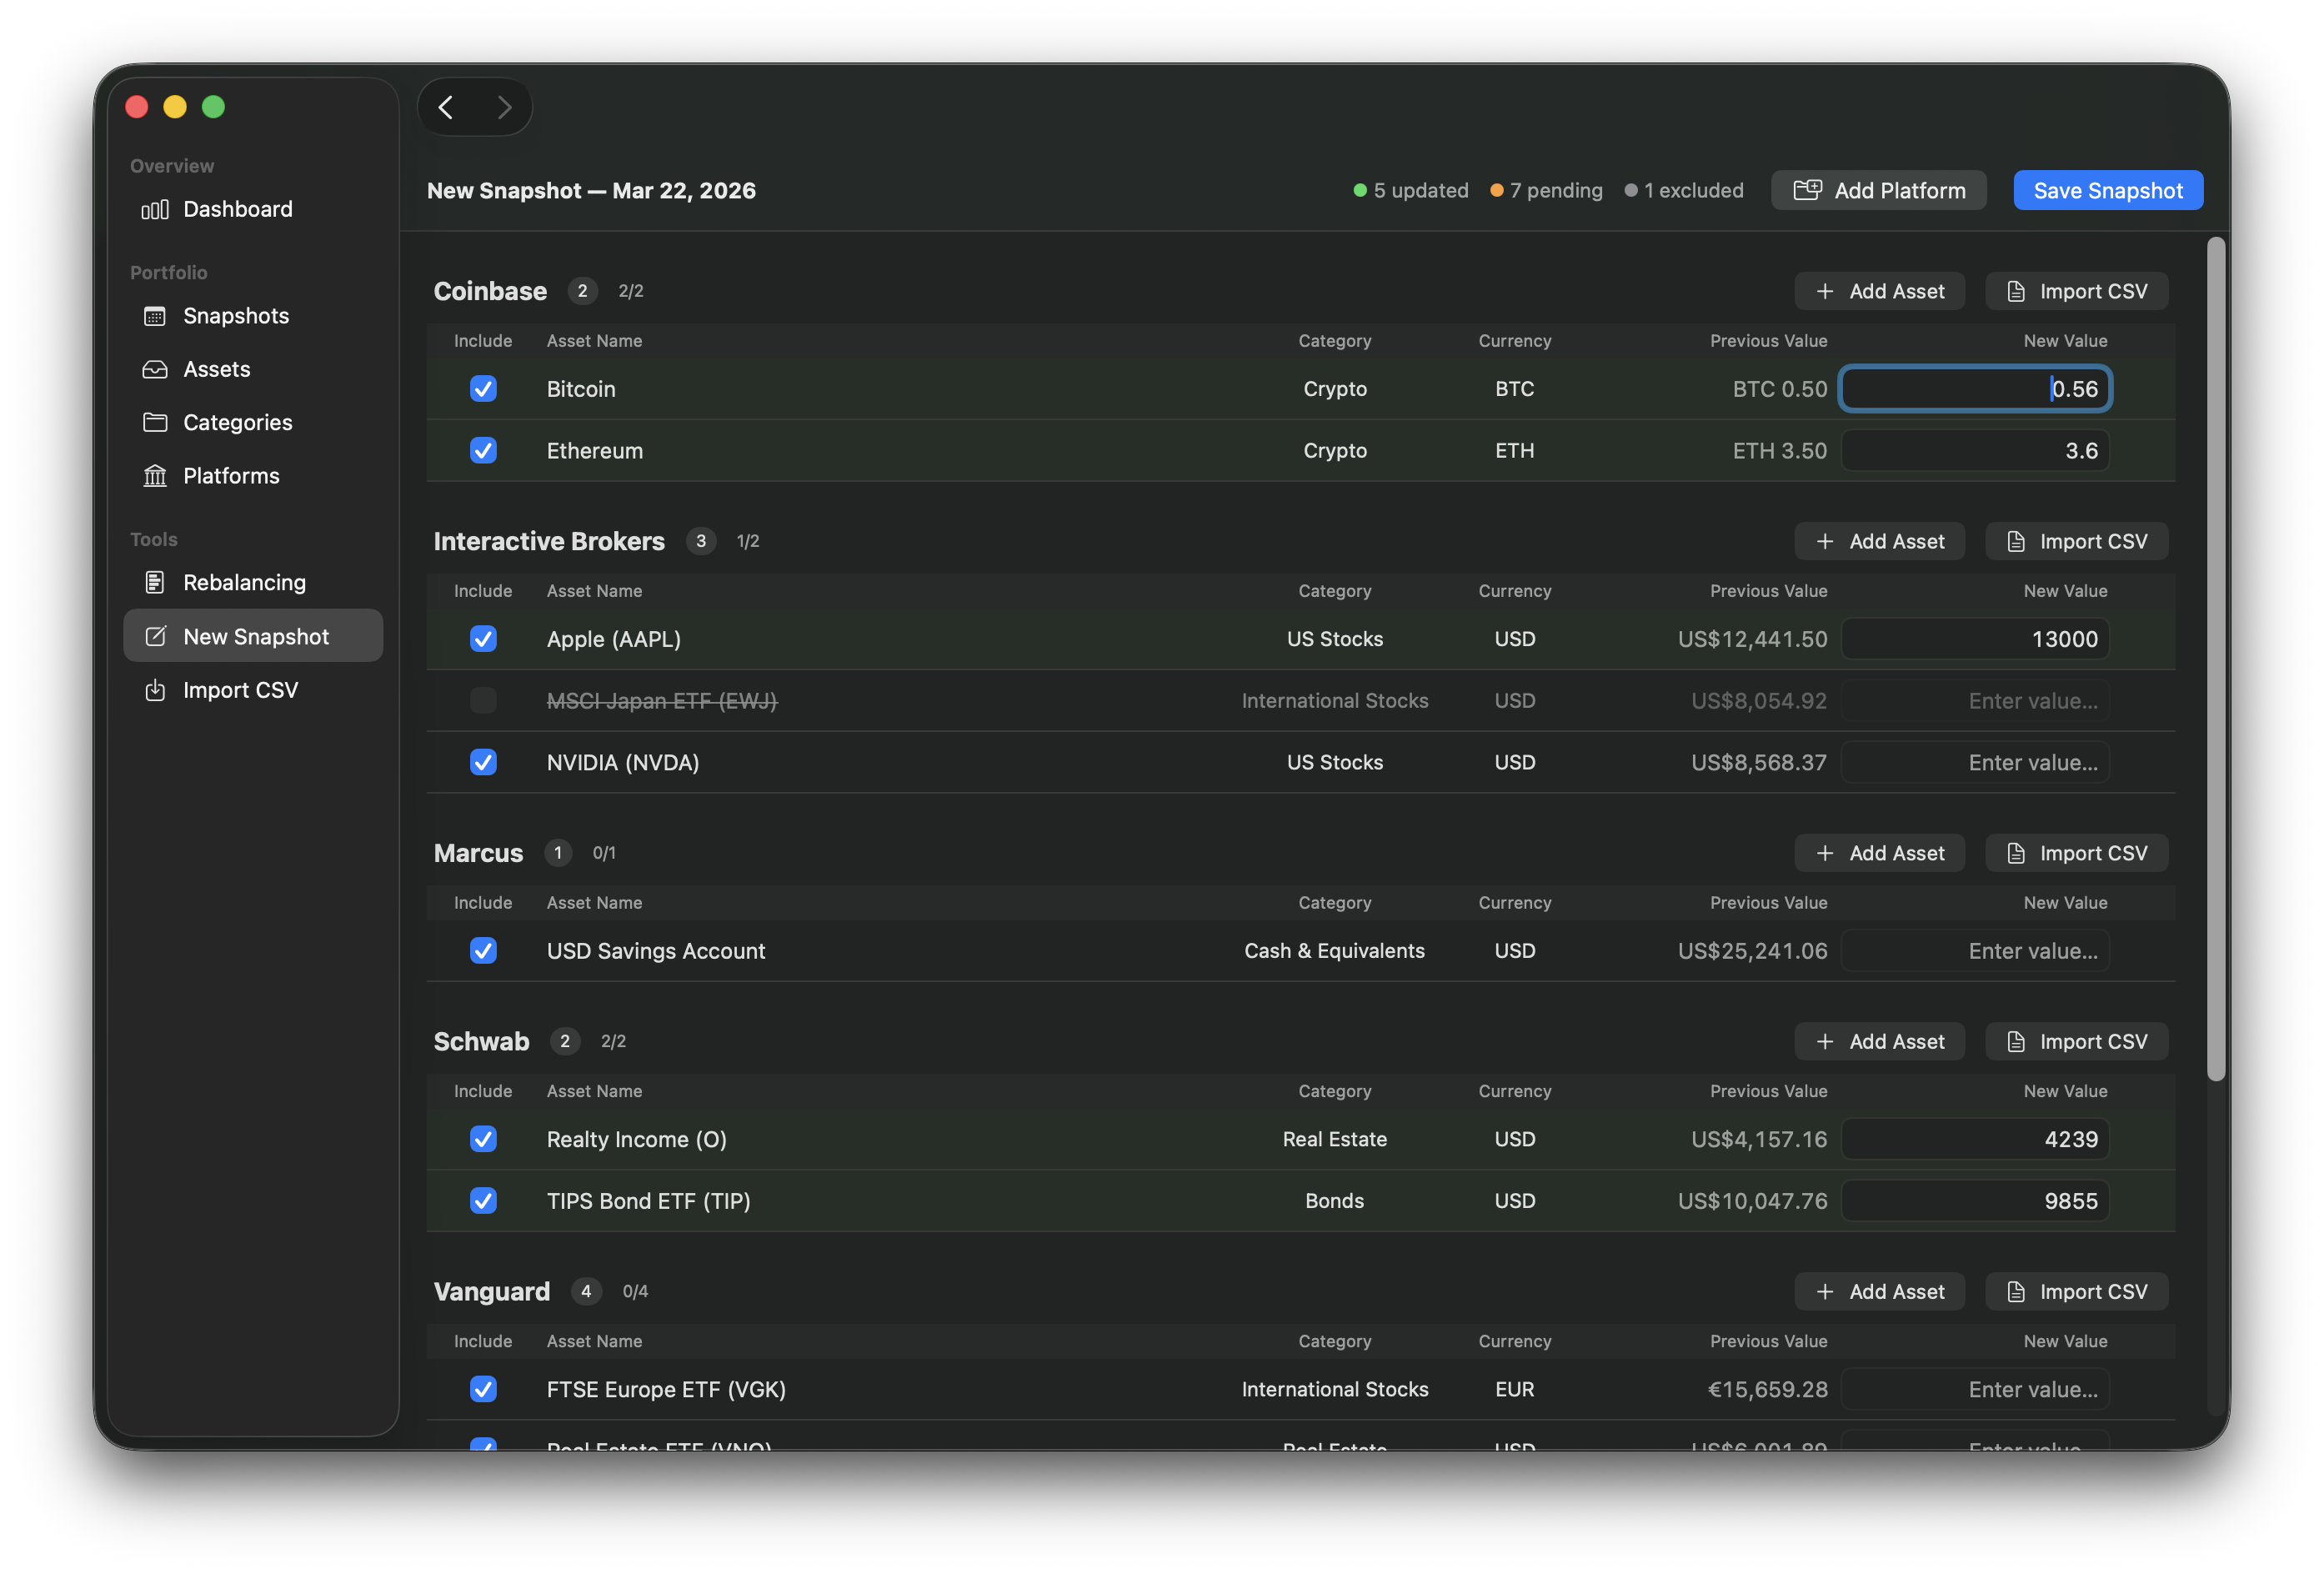Navigate back with the left chevron

click(446, 107)
